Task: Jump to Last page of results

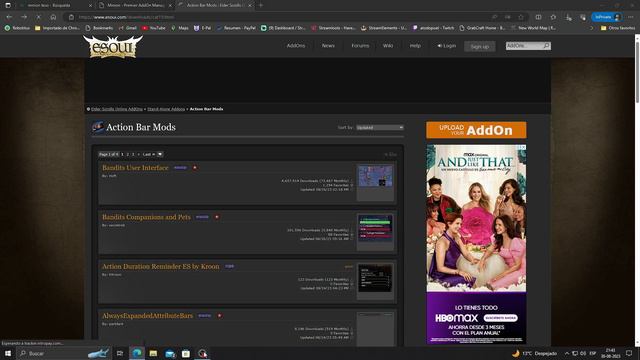Action: (x=148, y=154)
